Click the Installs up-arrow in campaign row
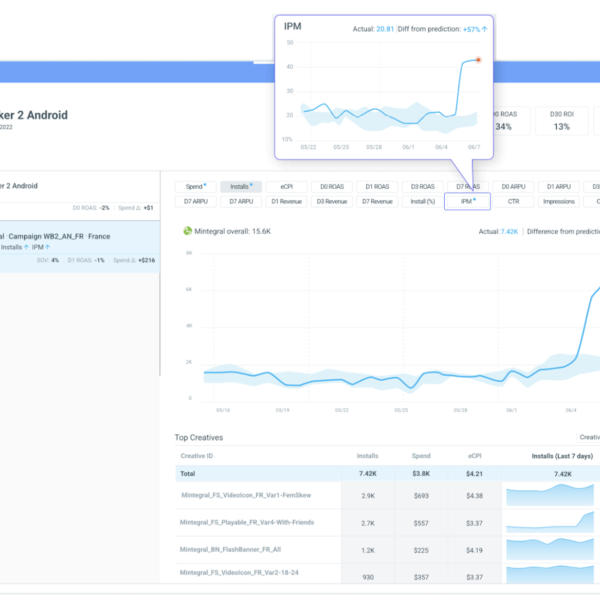This screenshot has height=600, width=600. (26, 247)
